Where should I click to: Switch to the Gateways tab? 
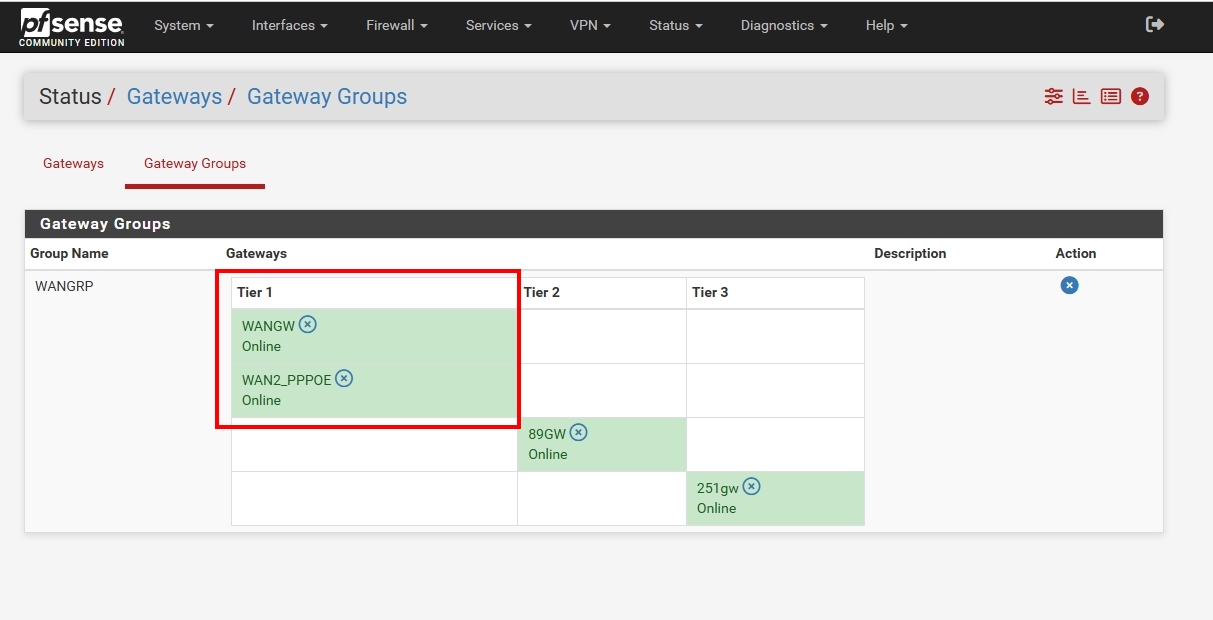pos(73,163)
